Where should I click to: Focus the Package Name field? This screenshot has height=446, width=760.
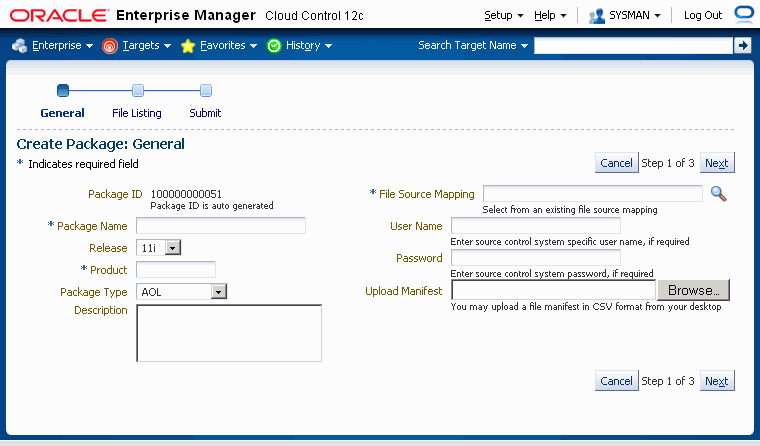(221, 226)
